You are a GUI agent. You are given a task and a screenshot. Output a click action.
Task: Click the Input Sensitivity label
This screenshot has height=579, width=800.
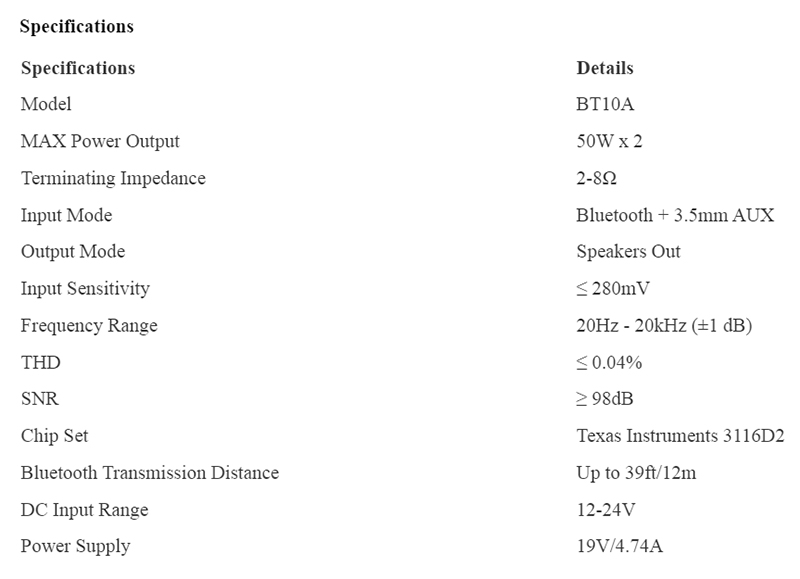point(85,288)
